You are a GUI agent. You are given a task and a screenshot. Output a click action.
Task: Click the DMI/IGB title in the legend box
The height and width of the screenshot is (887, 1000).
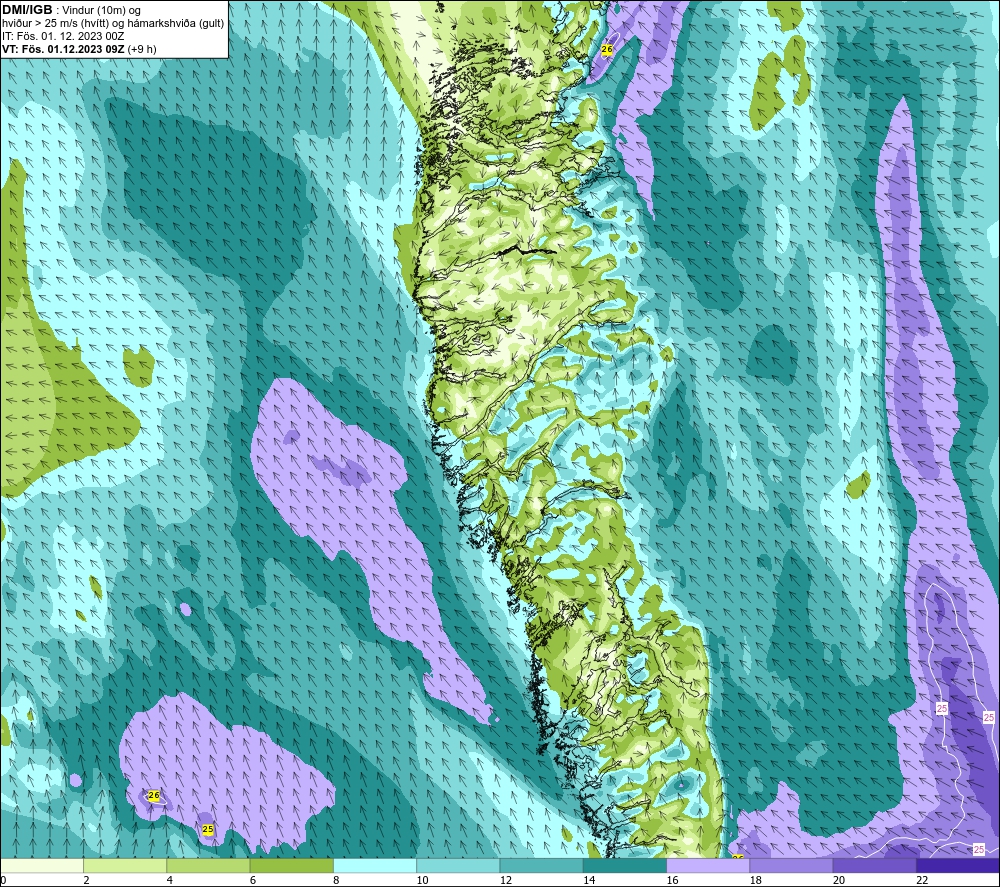pos(27,10)
